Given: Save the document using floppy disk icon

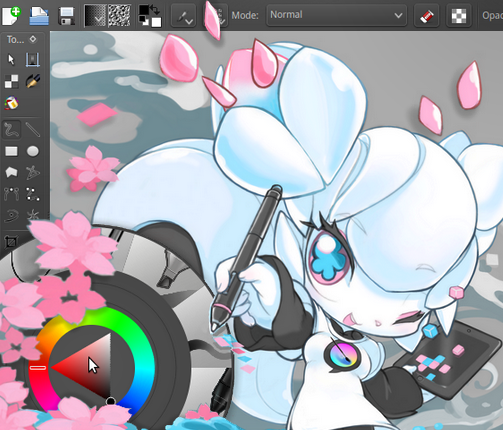Looking at the screenshot, I should [x=66, y=16].
